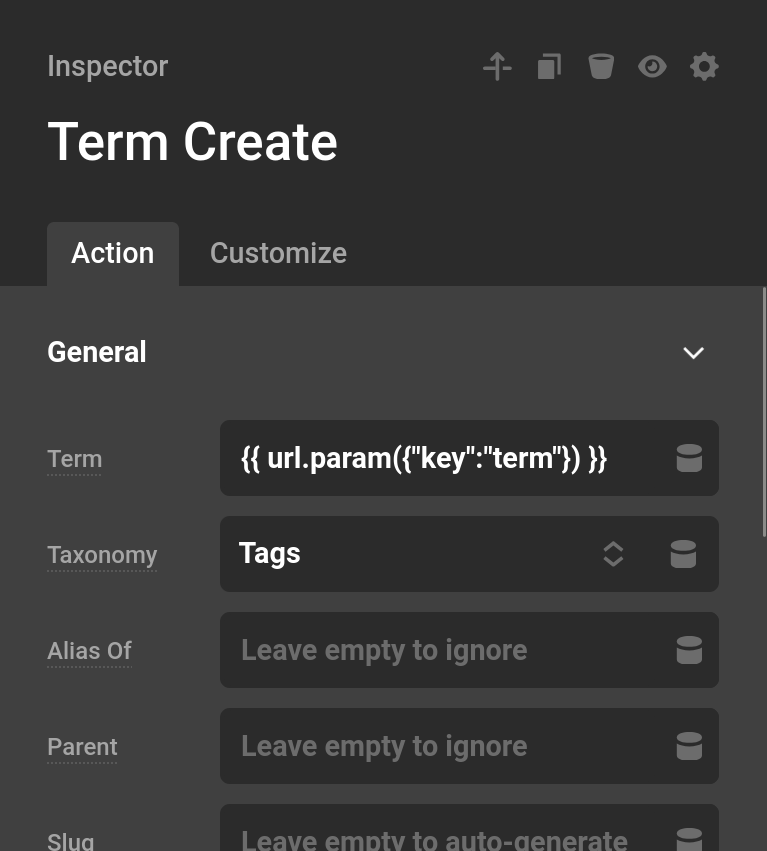Toggle the eye preview icon
Image resolution: width=767 pixels, height=851 pixels.
pyautogui.click(x=652, y=66)
